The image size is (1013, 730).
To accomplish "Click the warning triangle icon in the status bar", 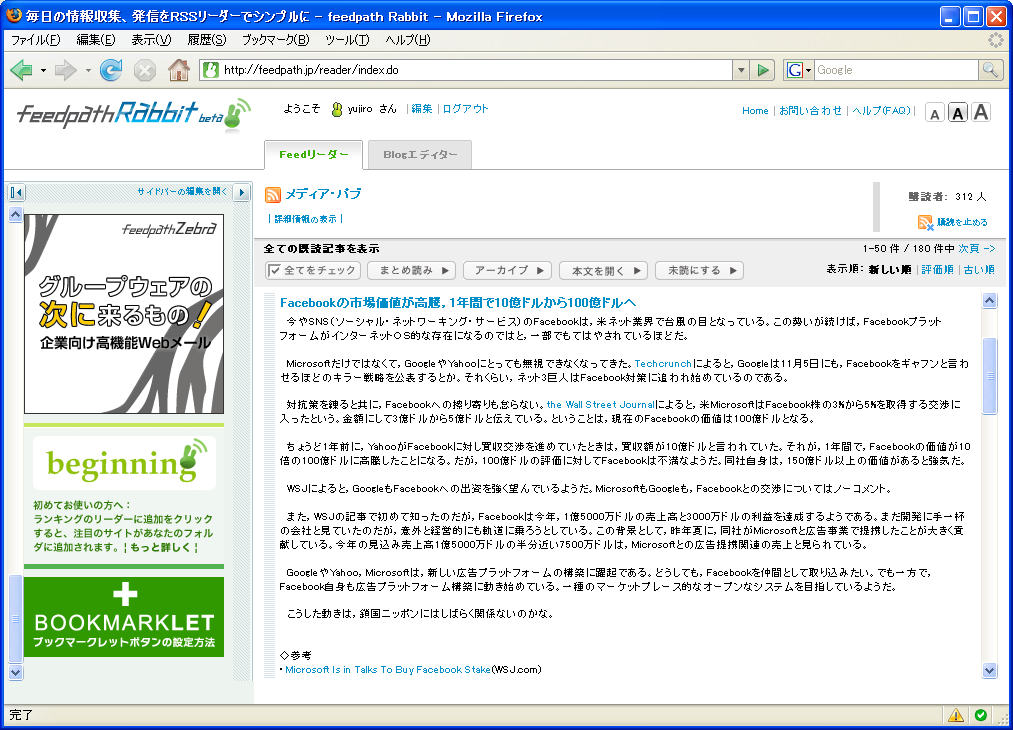I will pyautogui.click(x=956, y=715).
